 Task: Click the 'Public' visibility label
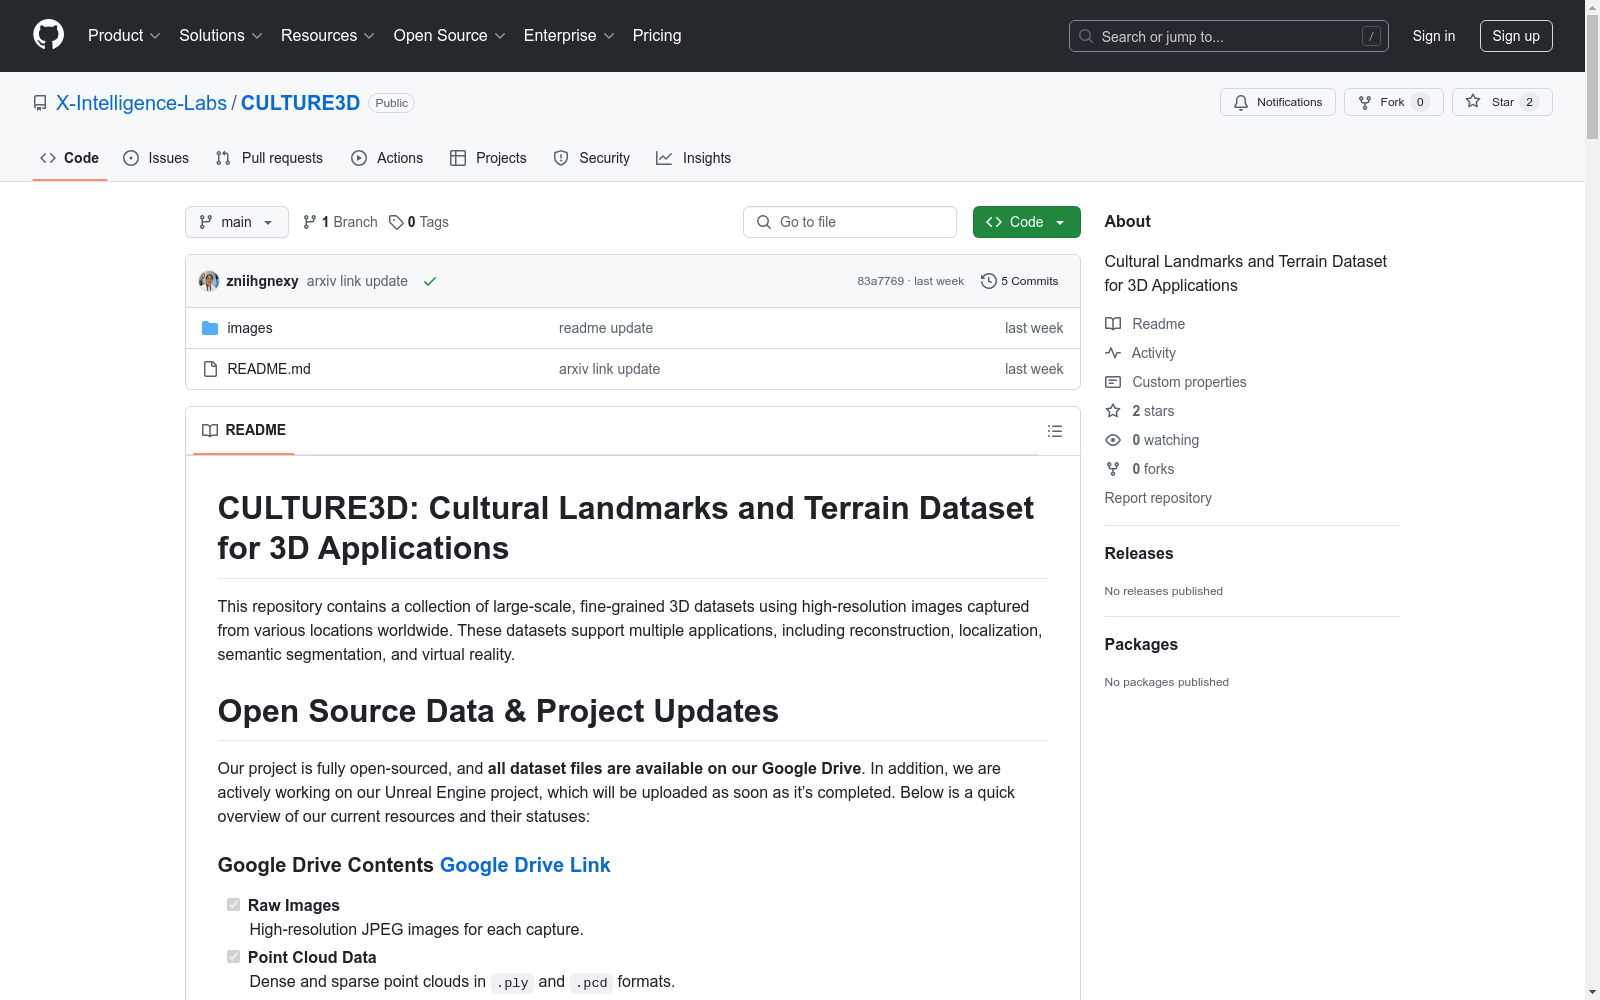point(392,103)
